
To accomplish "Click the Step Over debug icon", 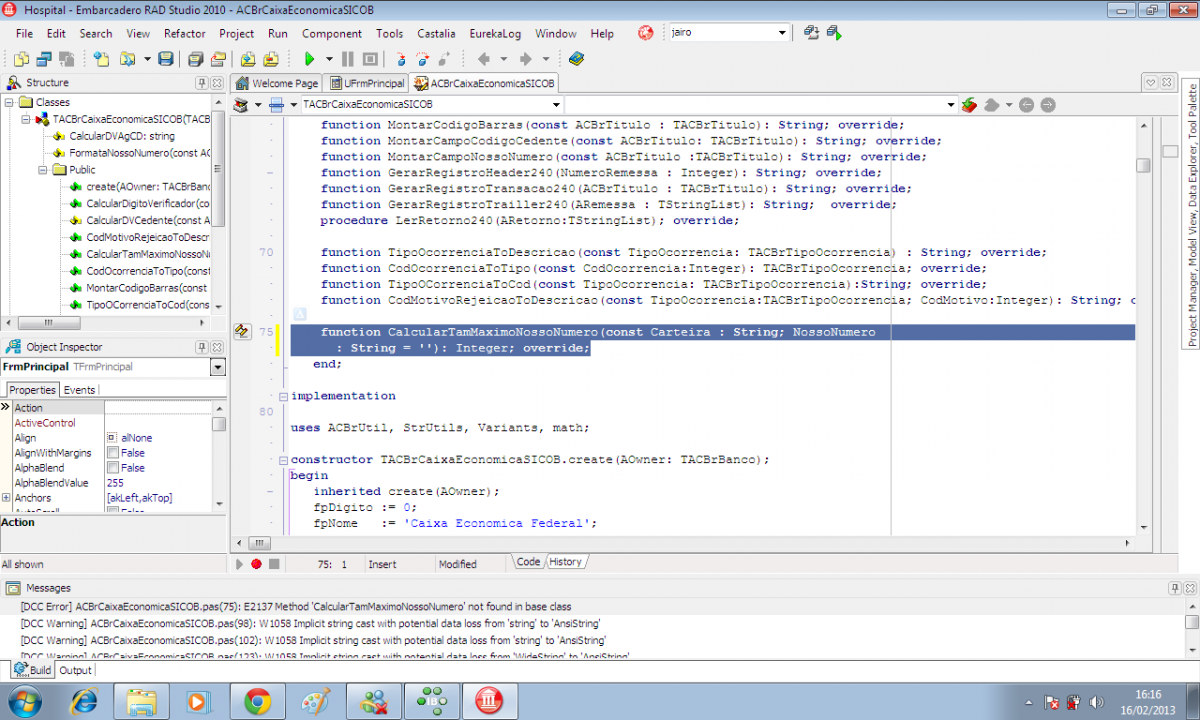I will (x=423, y=59).
